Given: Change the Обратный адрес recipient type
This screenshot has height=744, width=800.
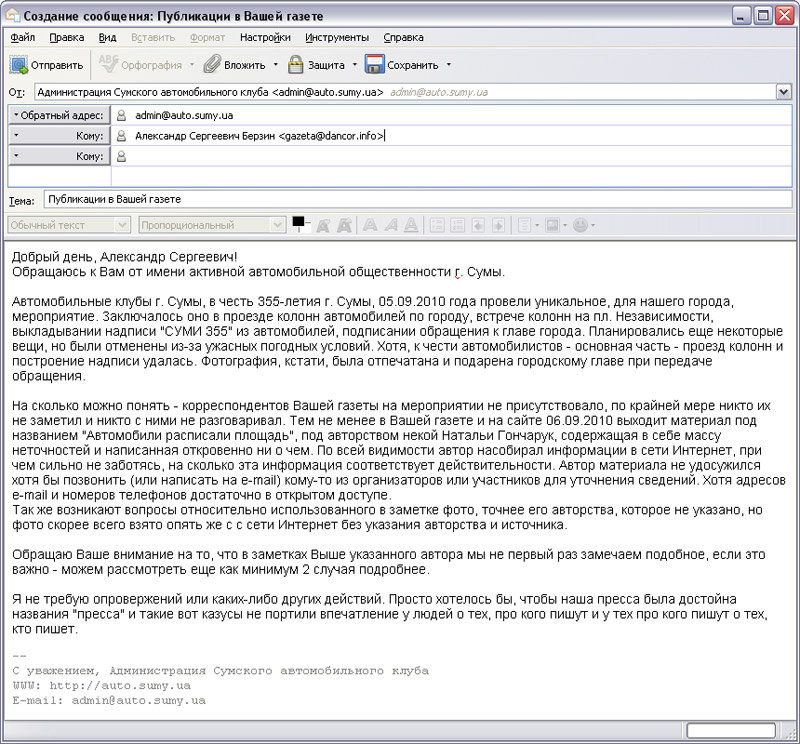Looking at the screenshot, I should [59, 115].
